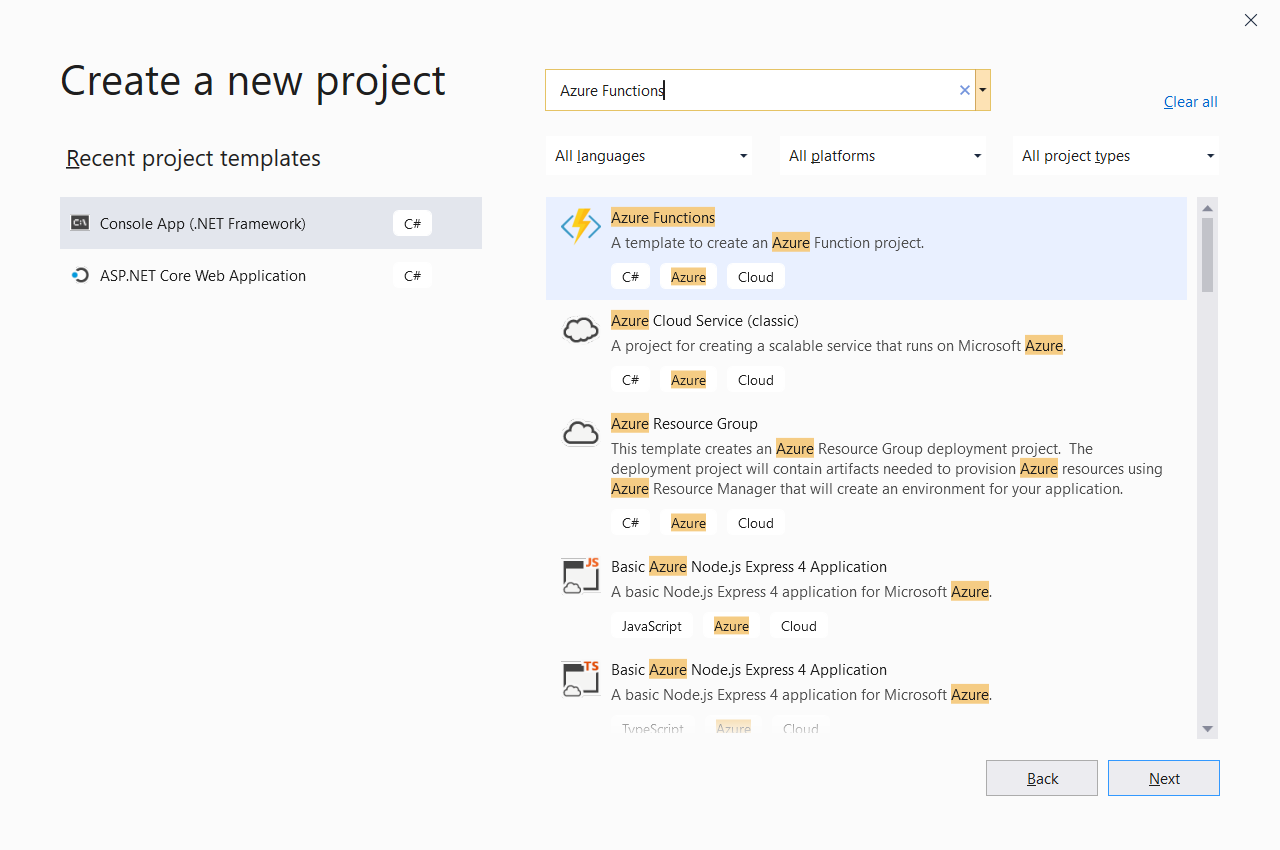Image resolution: width=1280 pixels, height=850 pixels.
Task: Click the template list scrollbar thumb
Action: [1207, 255]
